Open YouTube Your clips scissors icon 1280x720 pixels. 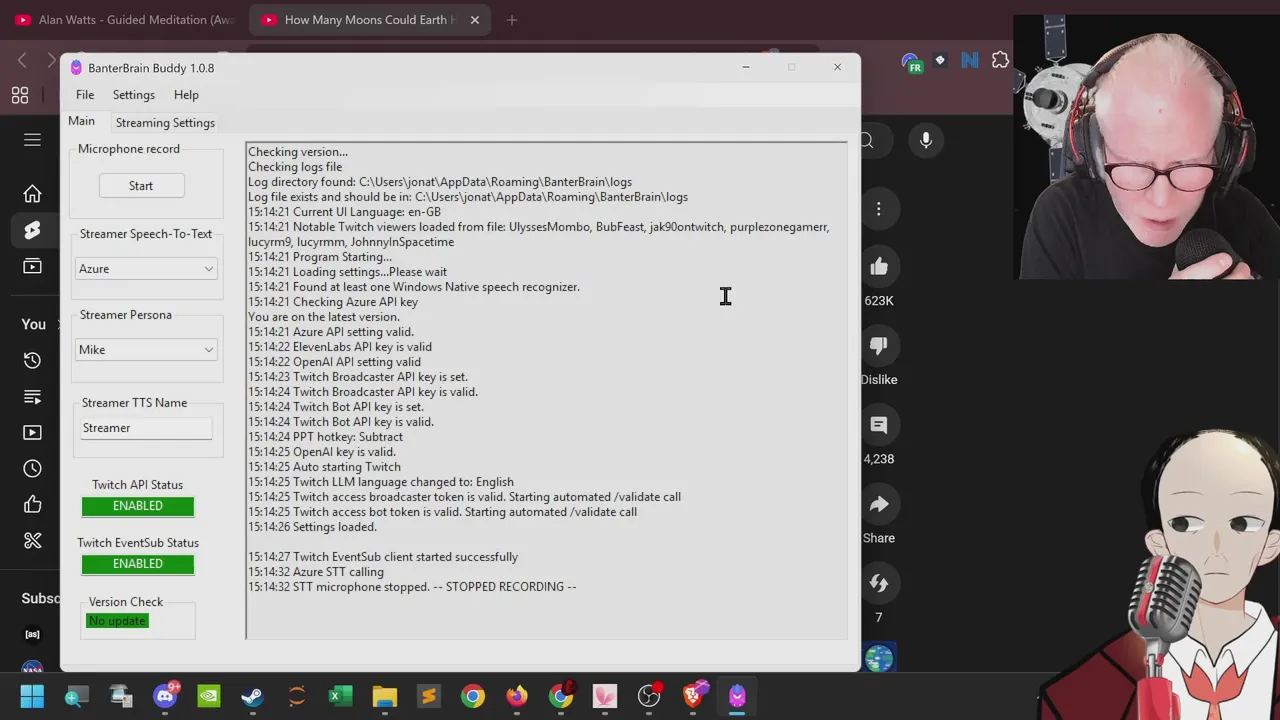32,541
